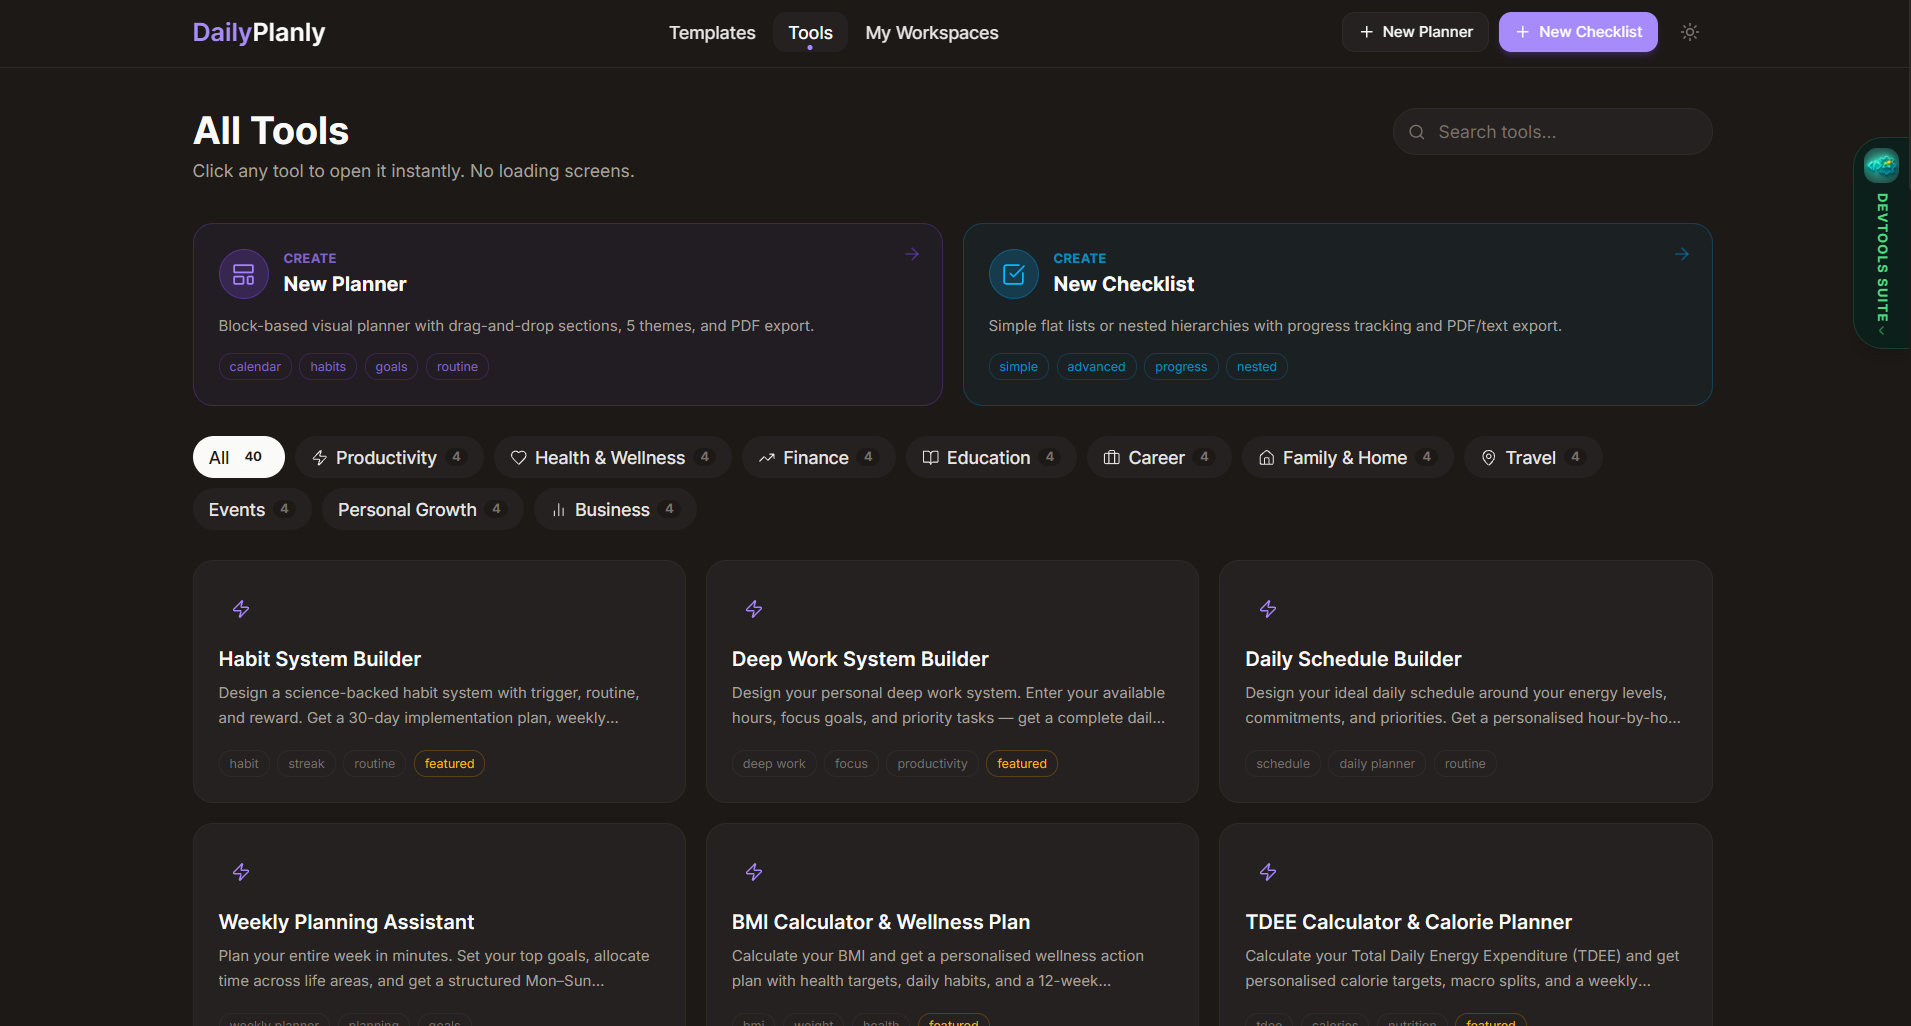Screen dimensions: 1911x1026
Task: Click "Click any tool to open it instantly" text
Action: [x=329, y=171]
